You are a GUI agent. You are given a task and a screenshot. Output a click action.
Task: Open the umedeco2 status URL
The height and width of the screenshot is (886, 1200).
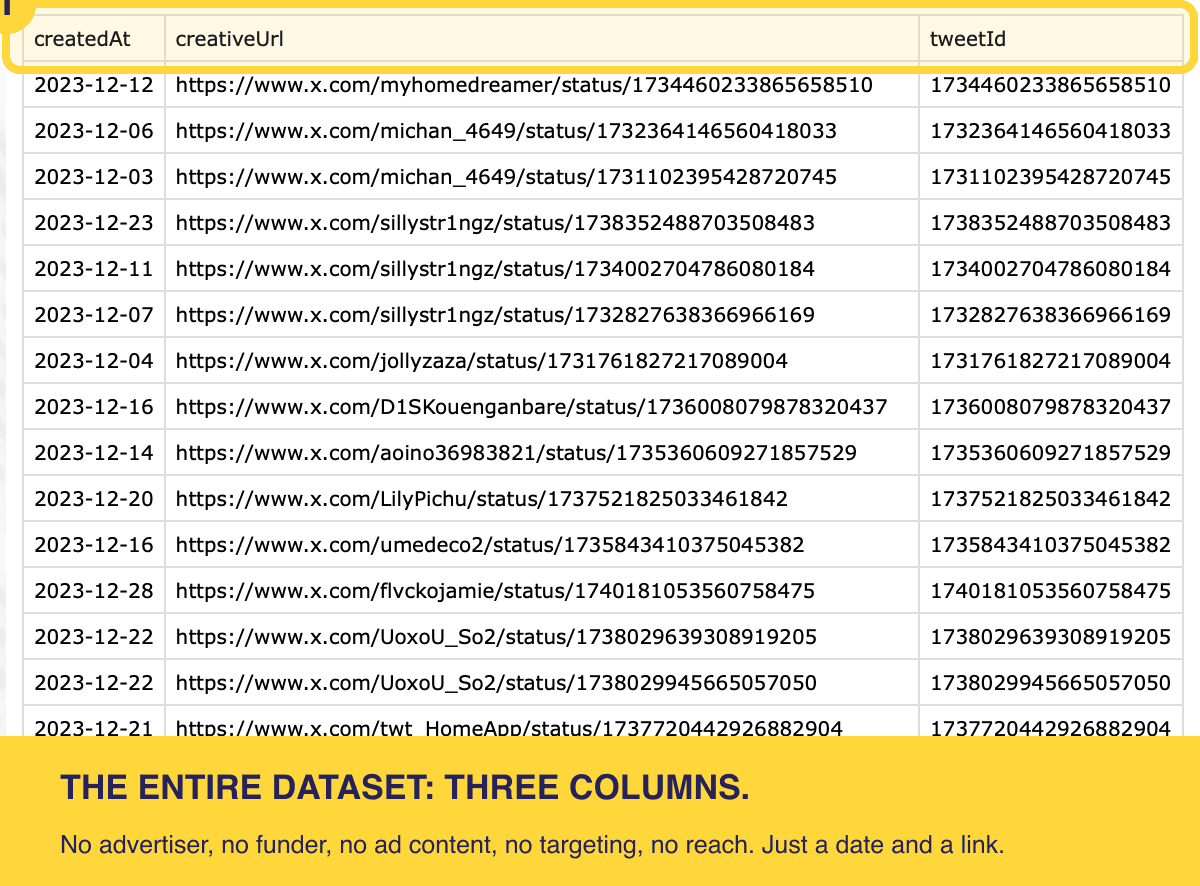coord(490,545)
